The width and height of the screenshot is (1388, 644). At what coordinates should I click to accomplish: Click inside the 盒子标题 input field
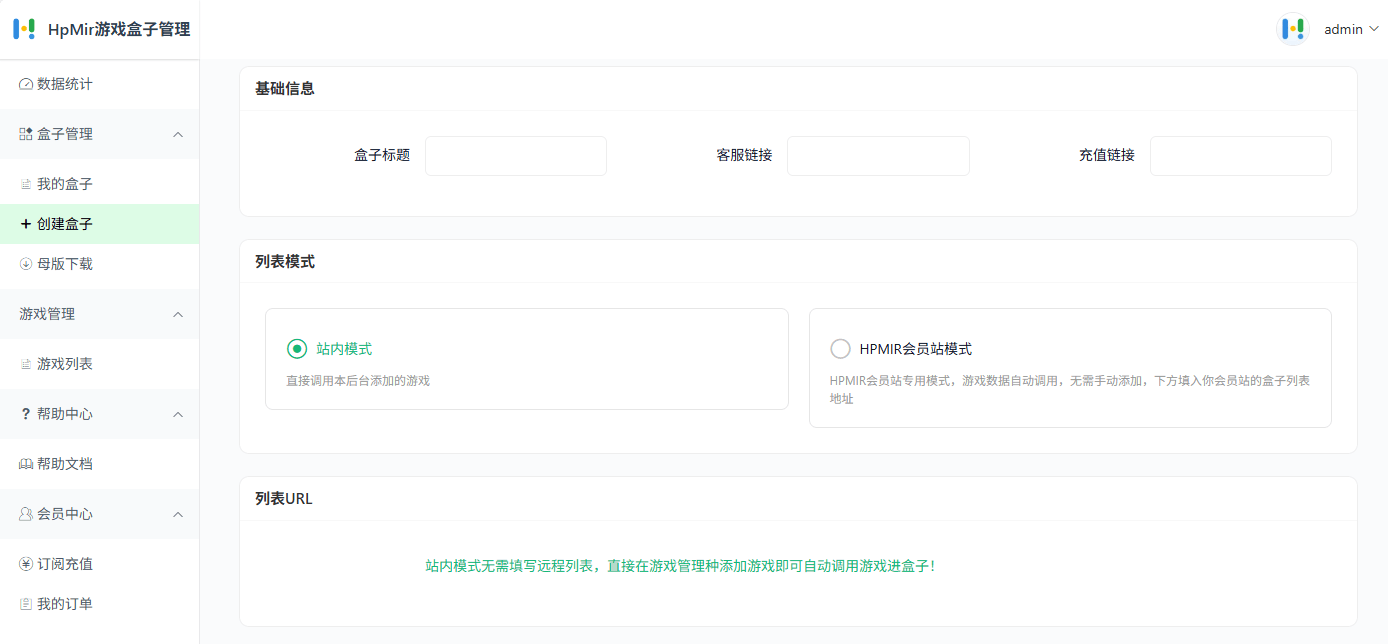516,156
